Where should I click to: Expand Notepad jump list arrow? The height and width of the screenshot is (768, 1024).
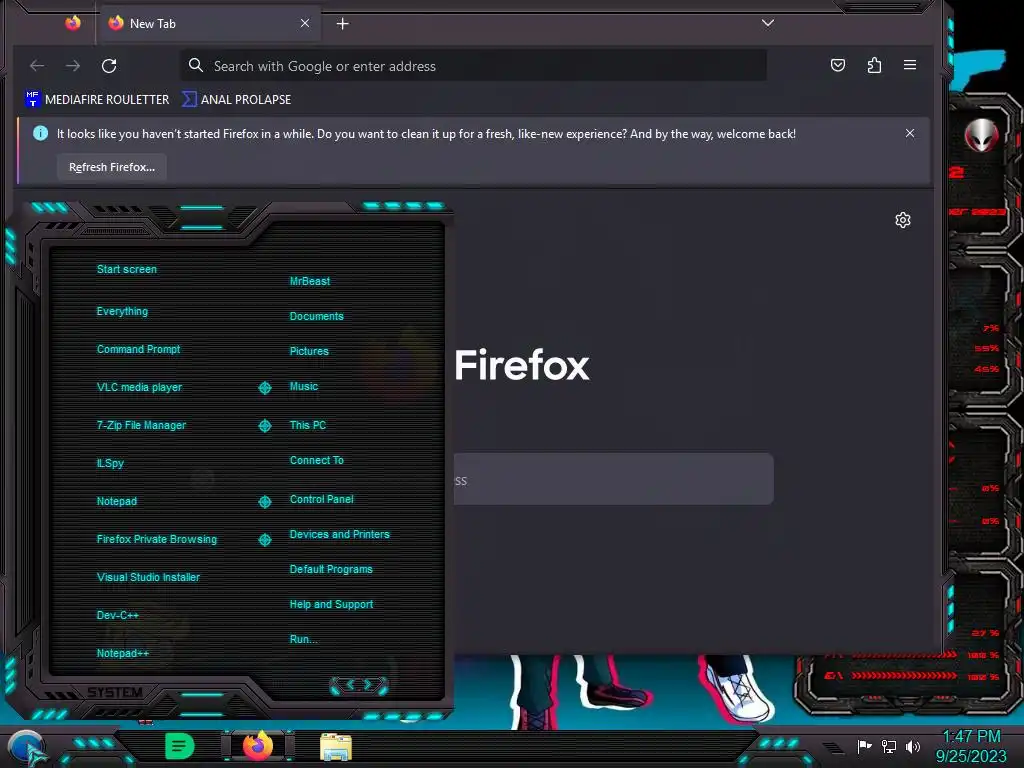click(265, 502)
